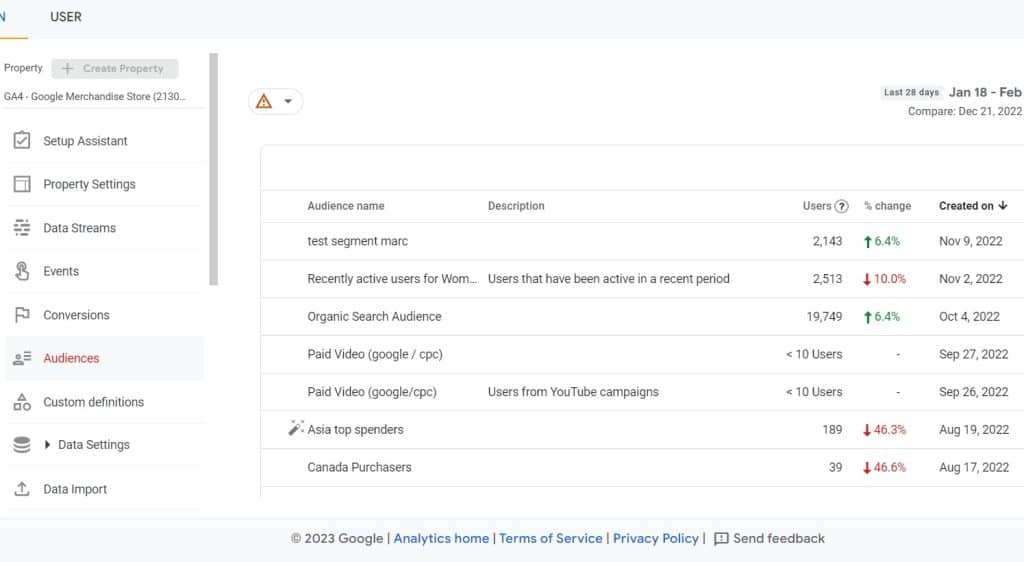The height and width of the screenshot is (562, 1024).
Task: Open the Privacy Policy link
Action: coord(656,539)
